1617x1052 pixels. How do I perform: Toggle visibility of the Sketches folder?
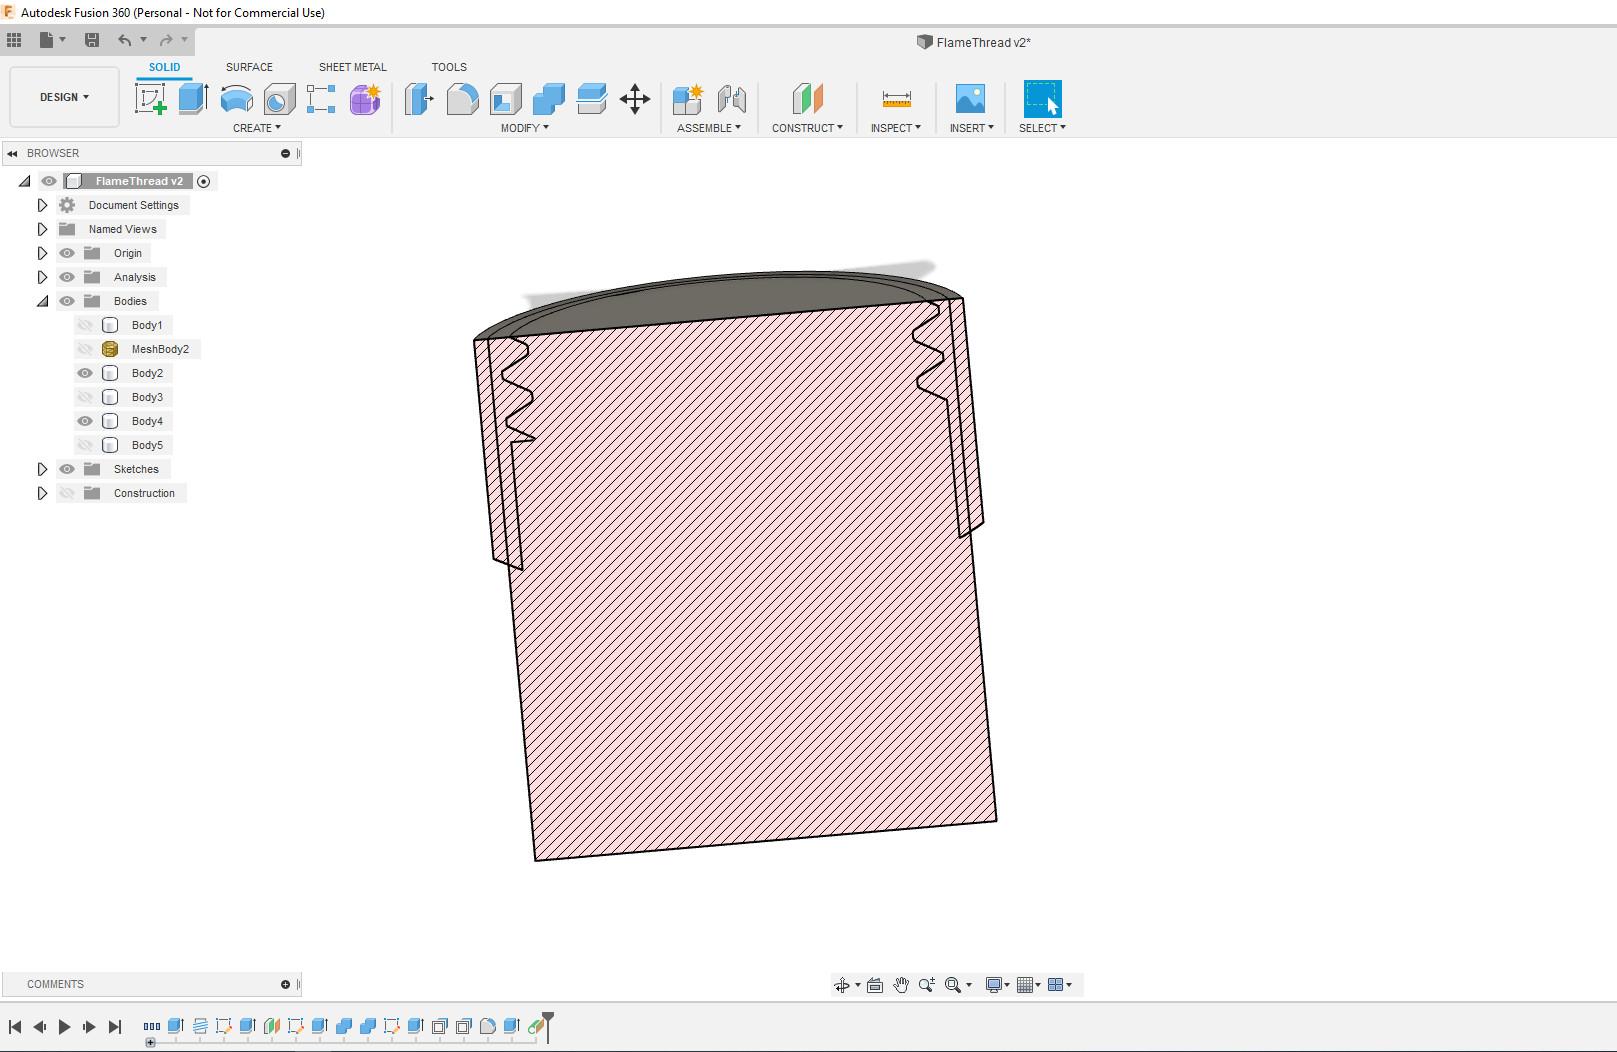pyautogui.click(x=67, y=469)
